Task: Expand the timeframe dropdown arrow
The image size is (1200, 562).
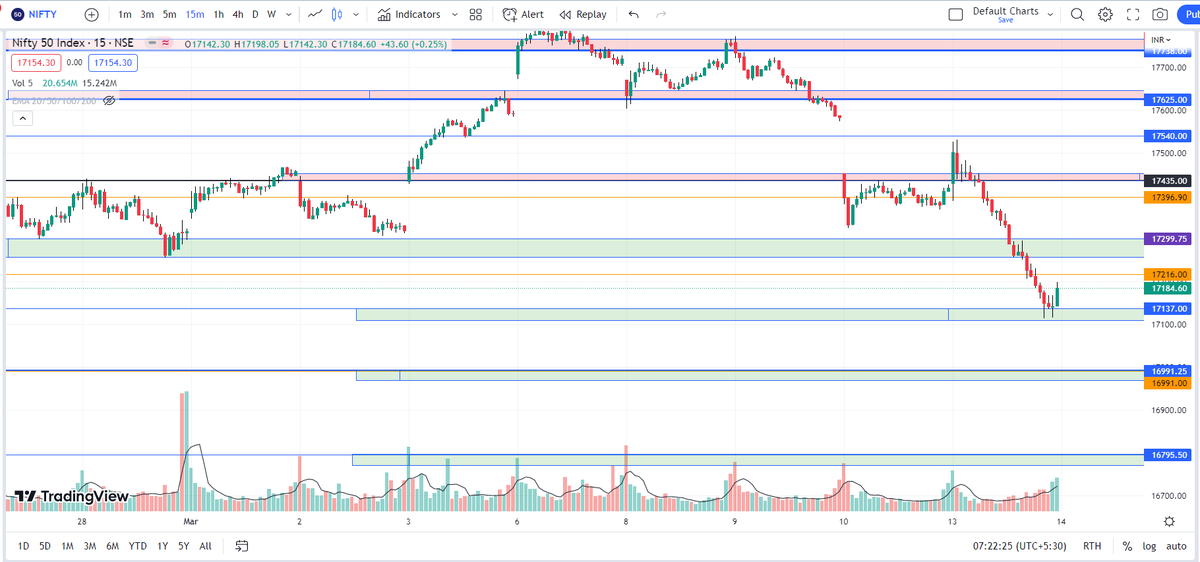Action: coord(288,14)
